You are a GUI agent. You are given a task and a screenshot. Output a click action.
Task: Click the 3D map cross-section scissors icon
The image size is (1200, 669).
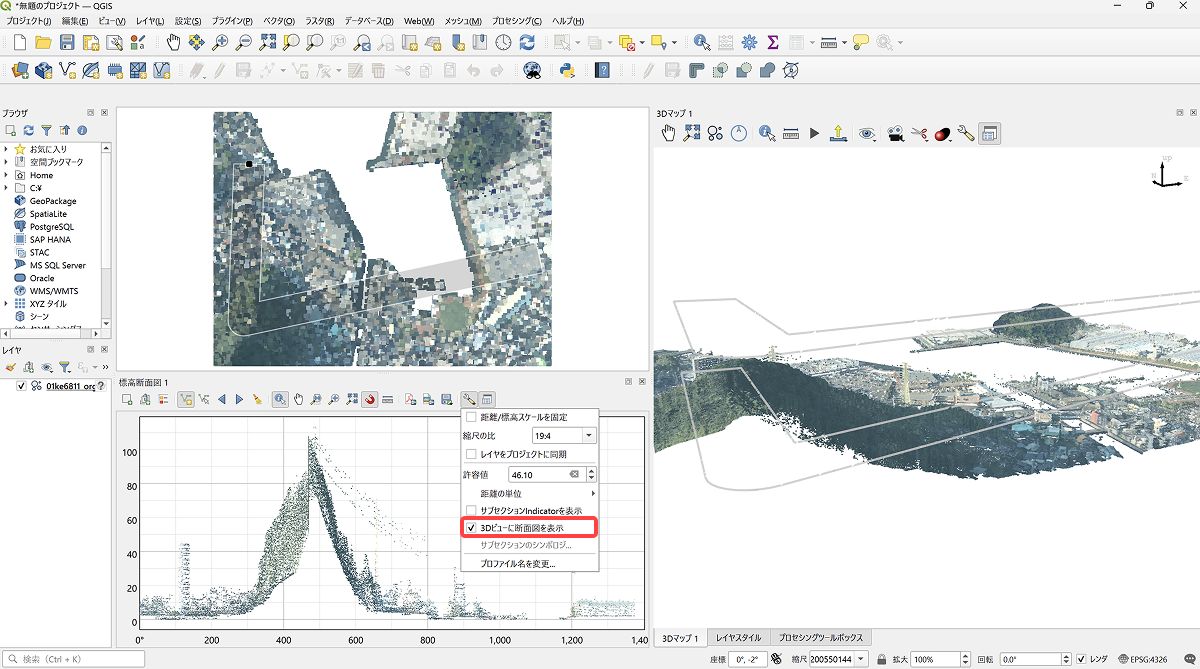[919, 132]
